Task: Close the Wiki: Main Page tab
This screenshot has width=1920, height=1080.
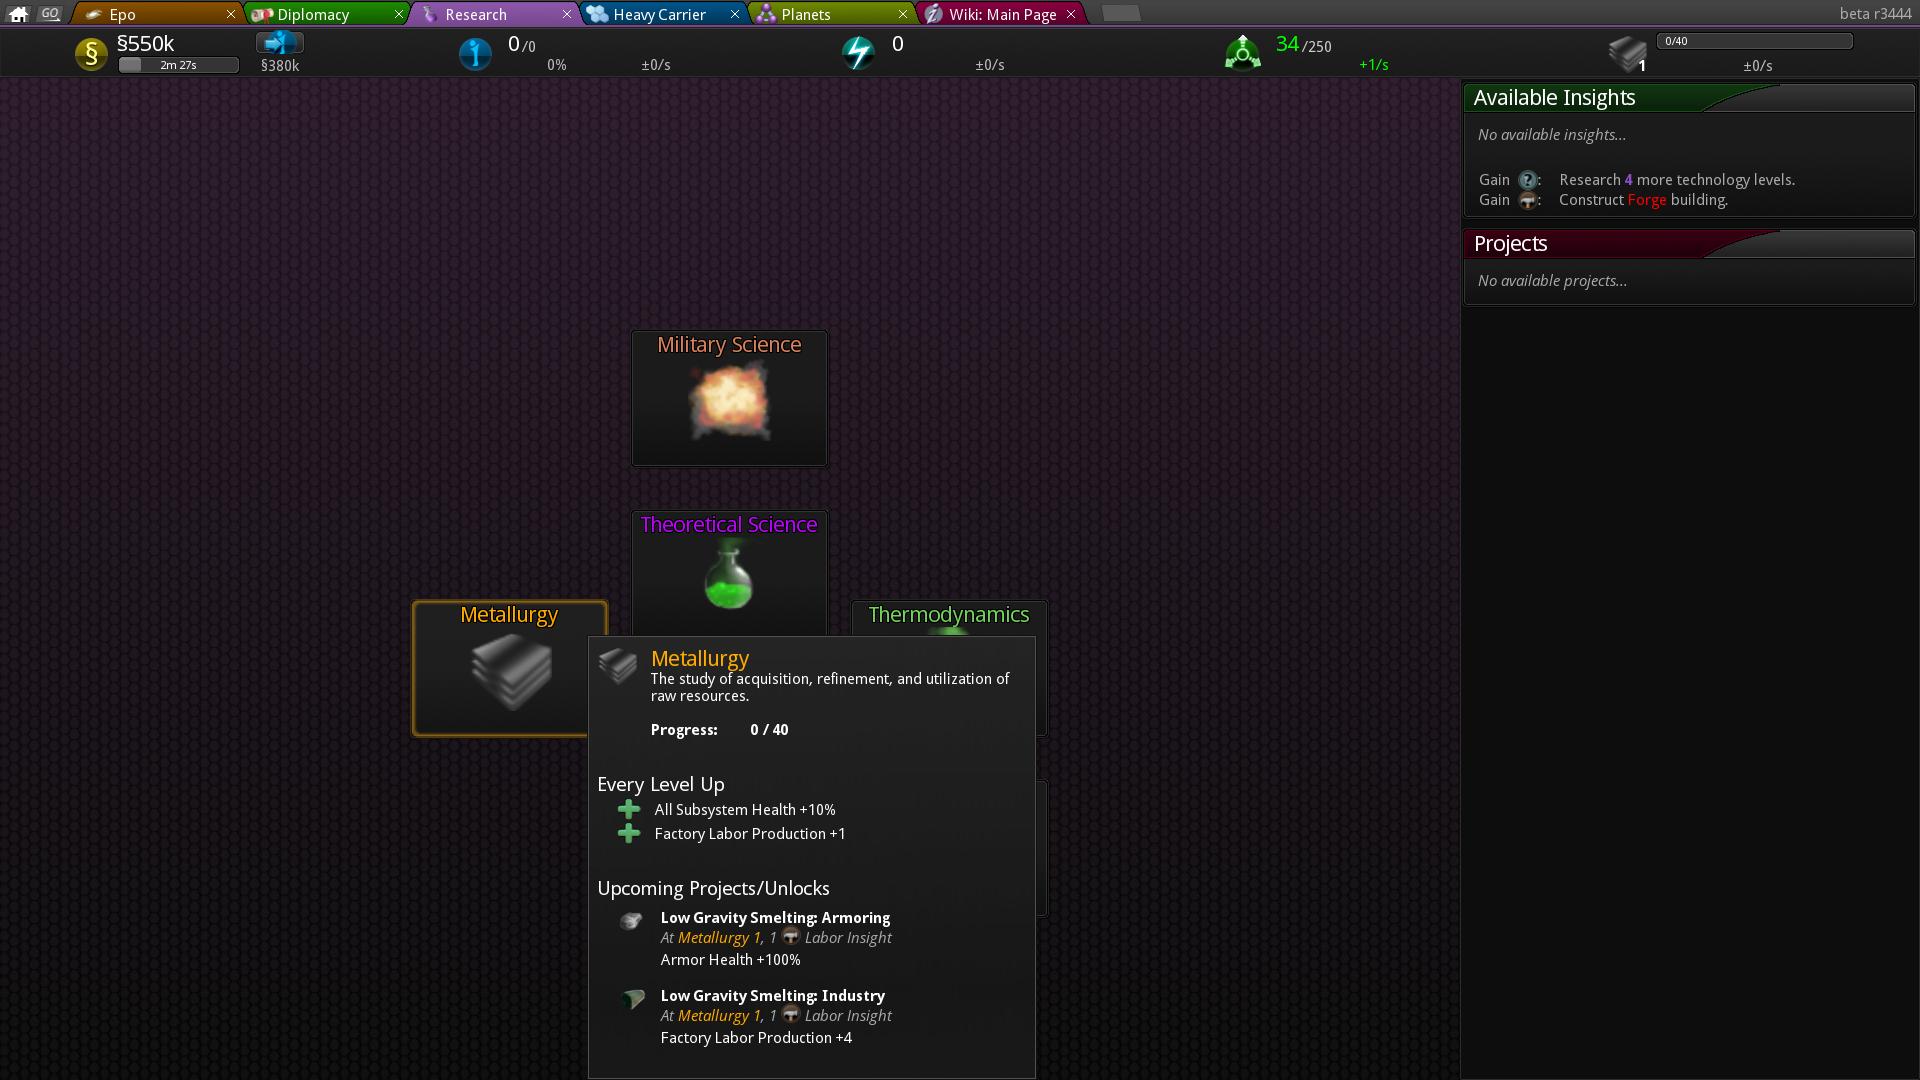Action: (x=1071, y=14)
